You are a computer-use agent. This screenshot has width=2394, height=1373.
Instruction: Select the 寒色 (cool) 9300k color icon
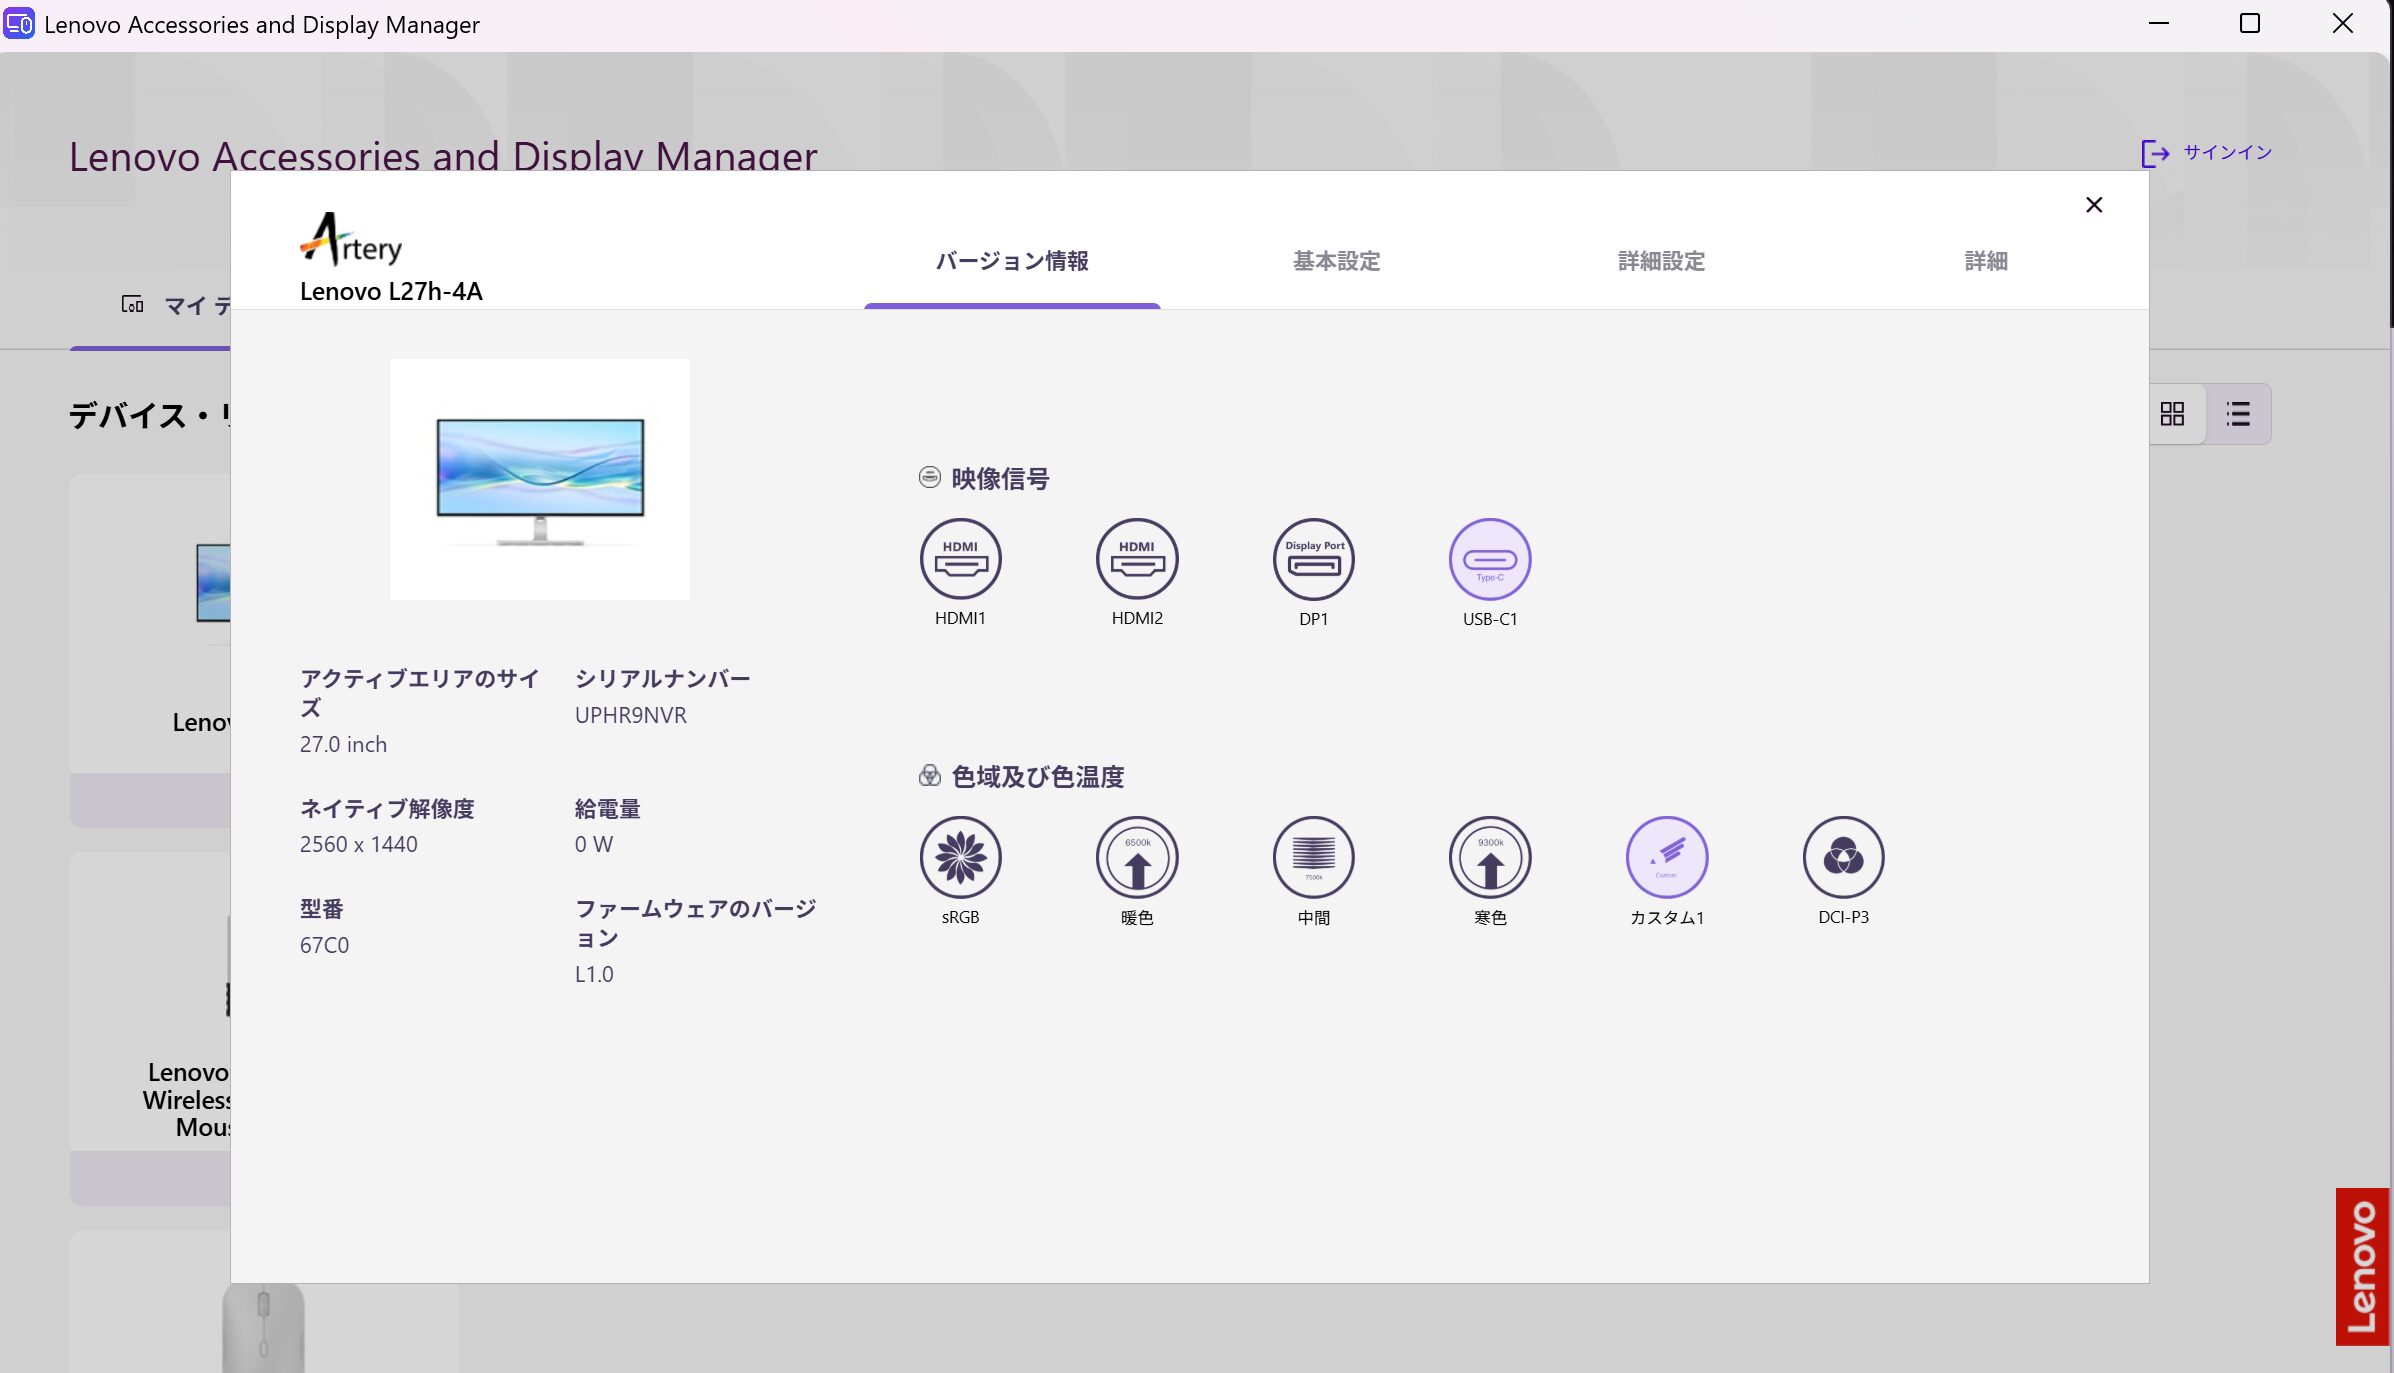click(x=1489, y=857)
